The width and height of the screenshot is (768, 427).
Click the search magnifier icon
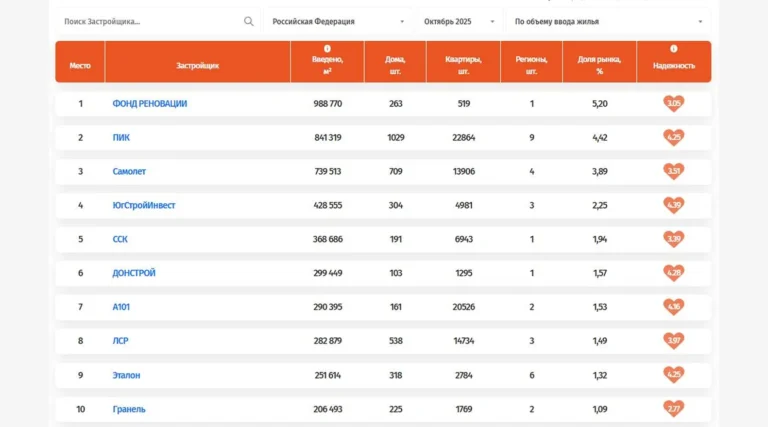(249, 22)
